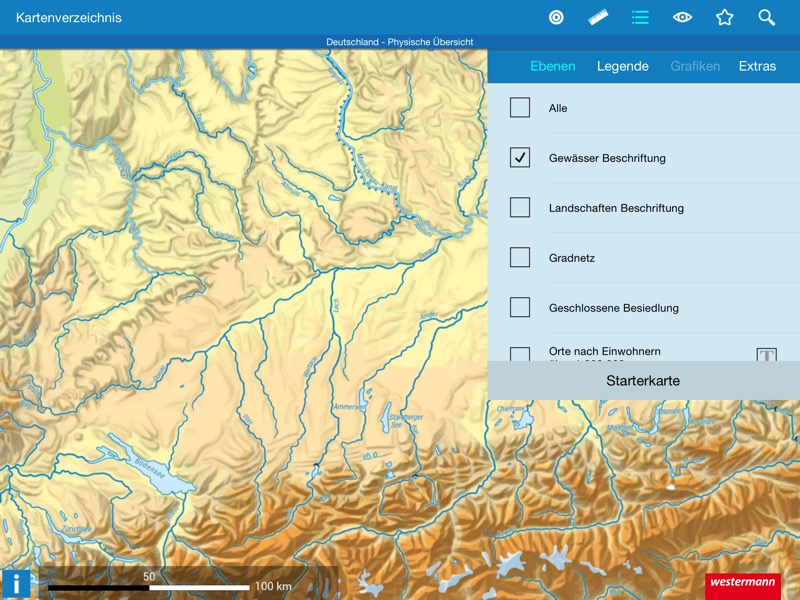Select the ruler measurement tool
The image size is (800, 600).
tap(599, 17)
